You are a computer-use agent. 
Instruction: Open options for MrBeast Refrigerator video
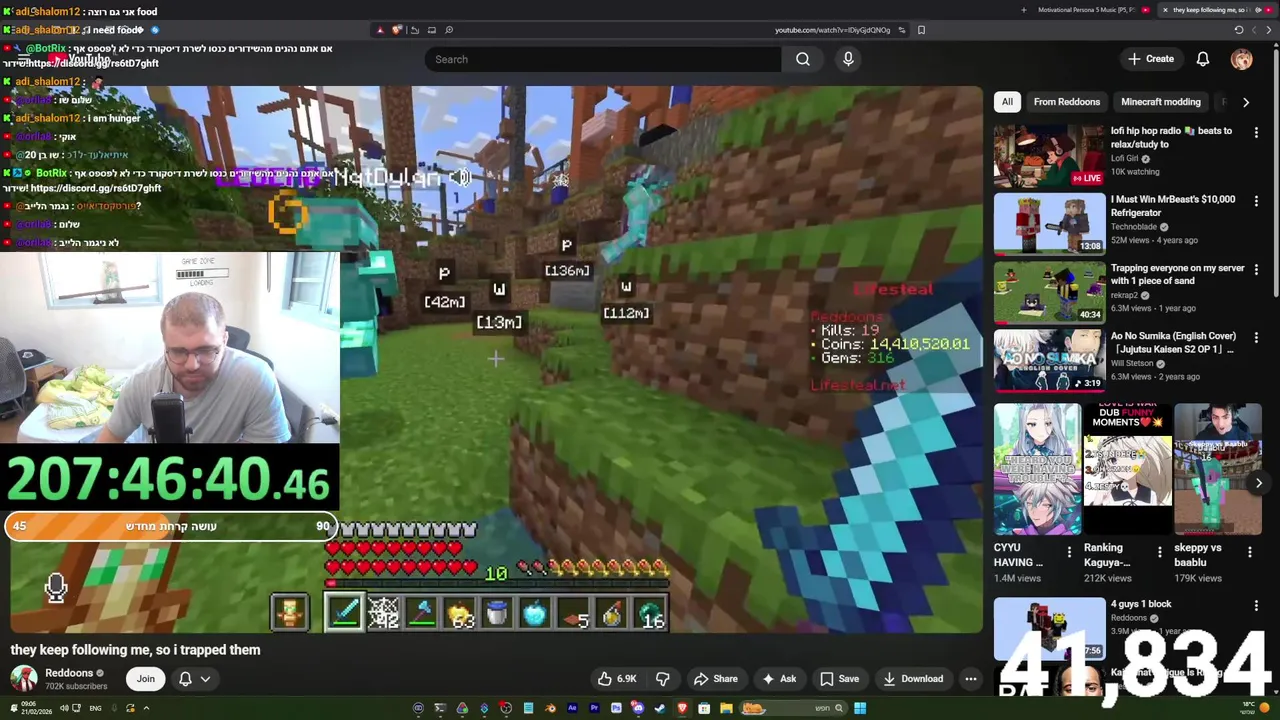[x=1256, y=200]
